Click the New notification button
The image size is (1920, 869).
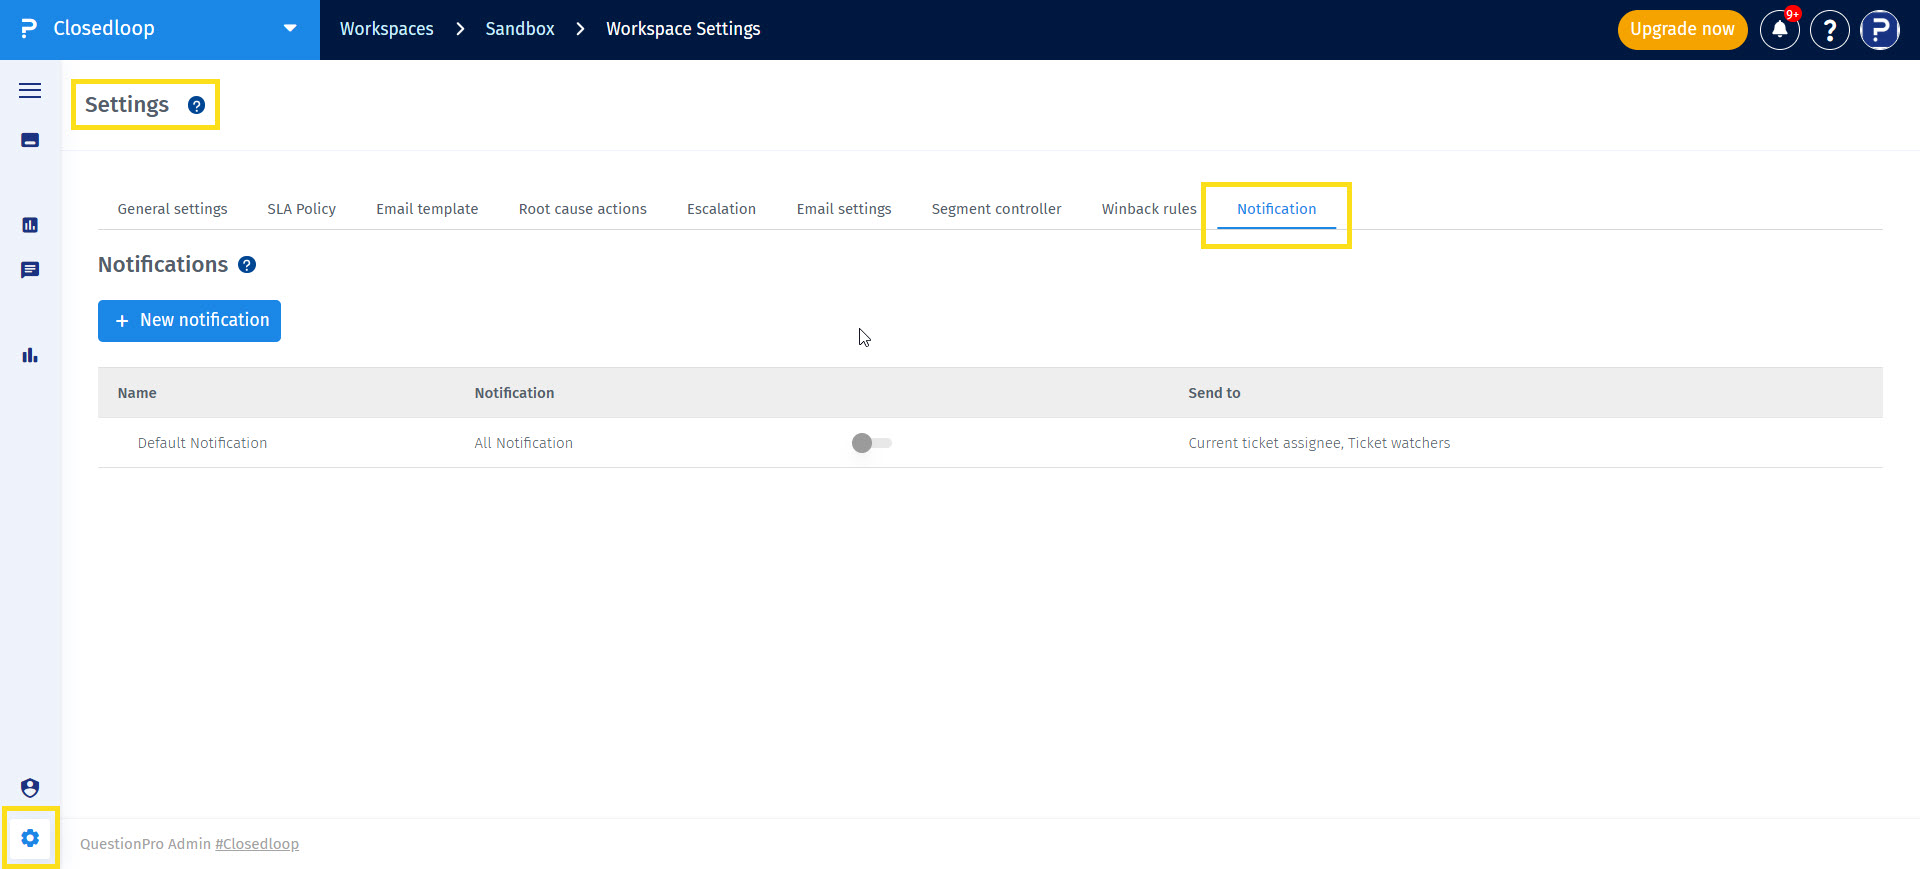point(189,321)
